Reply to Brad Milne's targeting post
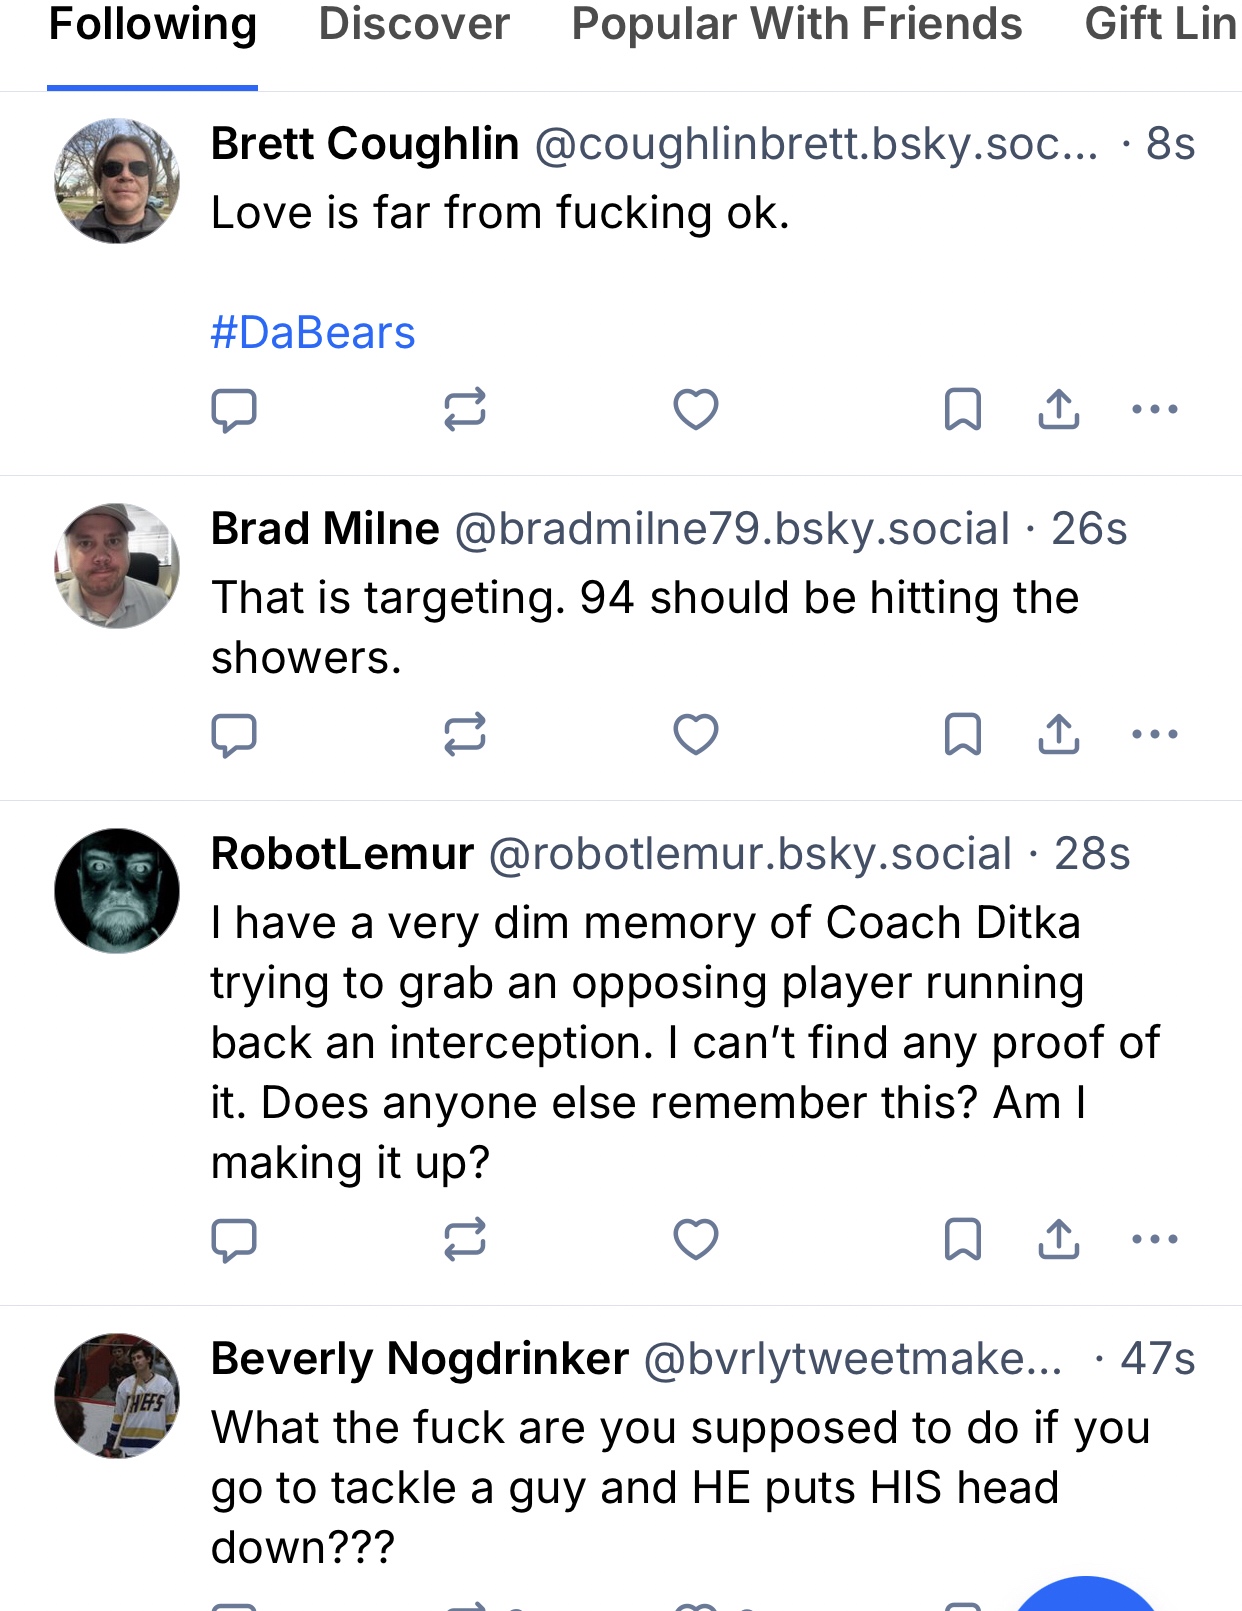 coord(234,735)
